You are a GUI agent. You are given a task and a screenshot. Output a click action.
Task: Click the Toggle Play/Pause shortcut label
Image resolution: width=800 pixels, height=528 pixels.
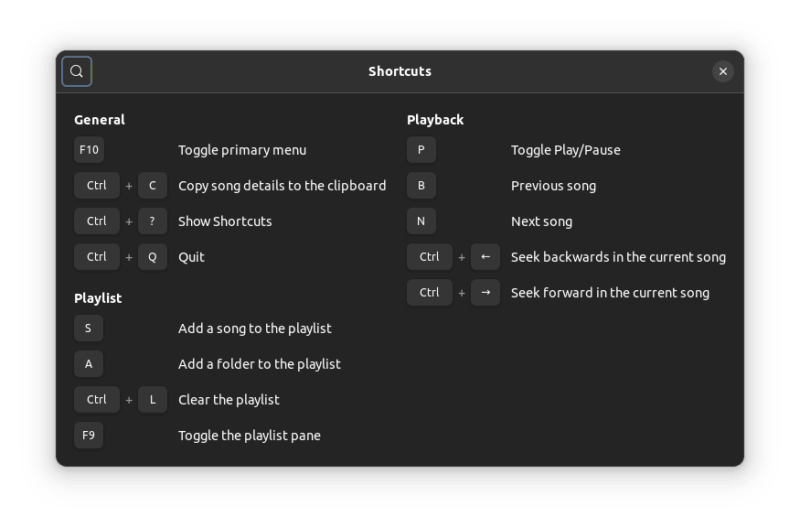[565, 150]
